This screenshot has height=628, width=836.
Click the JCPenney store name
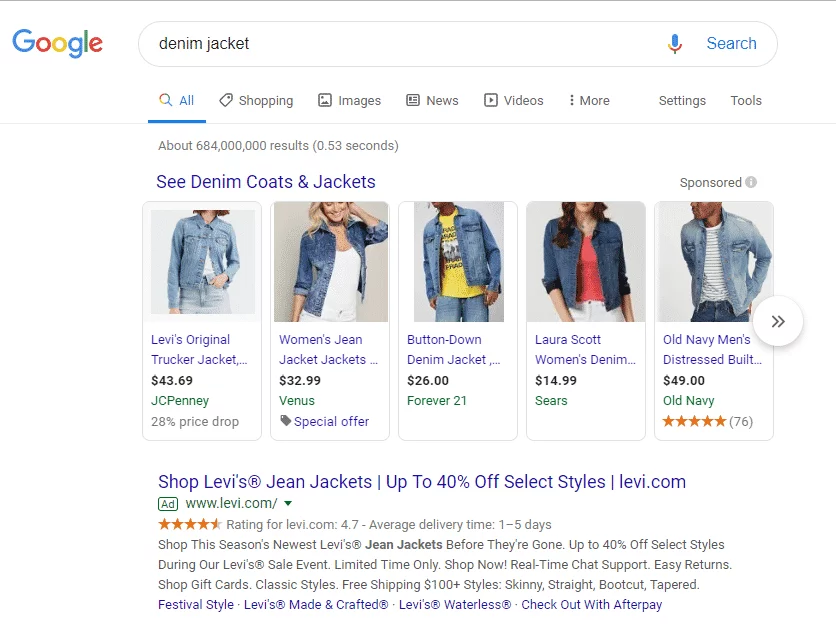[x=180, y=400]
